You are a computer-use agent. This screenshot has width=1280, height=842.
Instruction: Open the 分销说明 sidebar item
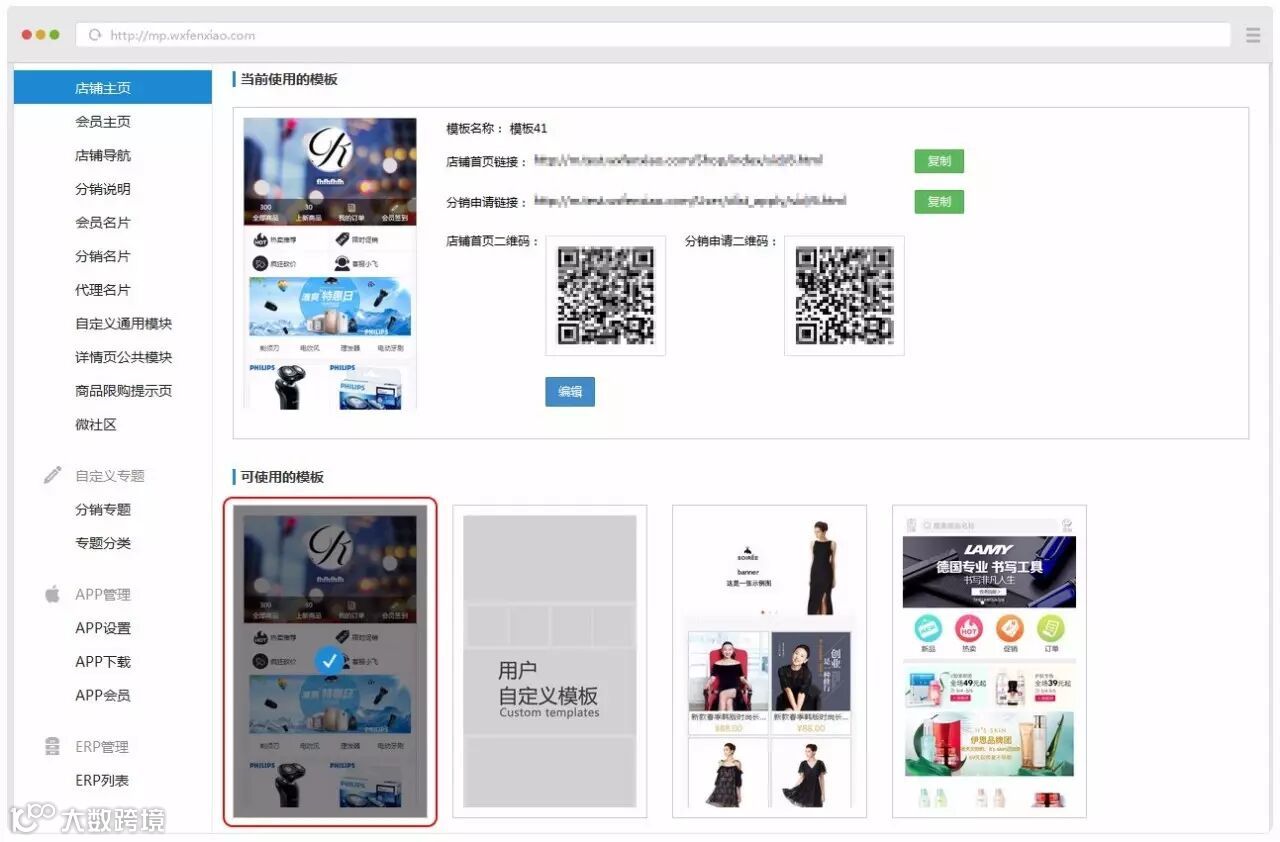pyautogui.click(x=103, y=189)
